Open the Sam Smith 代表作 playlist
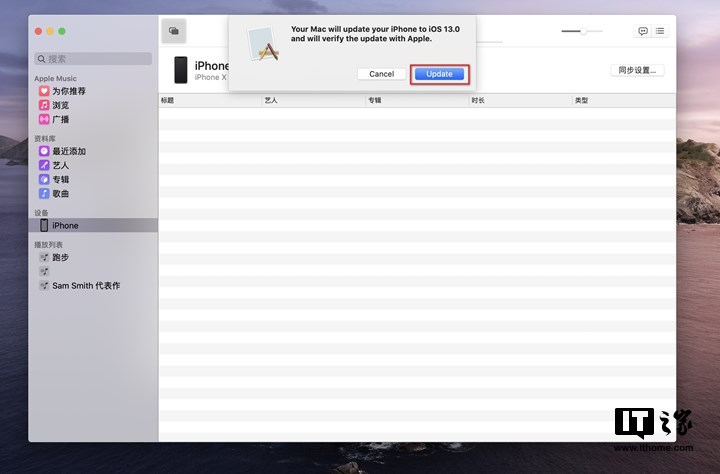The image size is (720, 474). tap(86, 286)
